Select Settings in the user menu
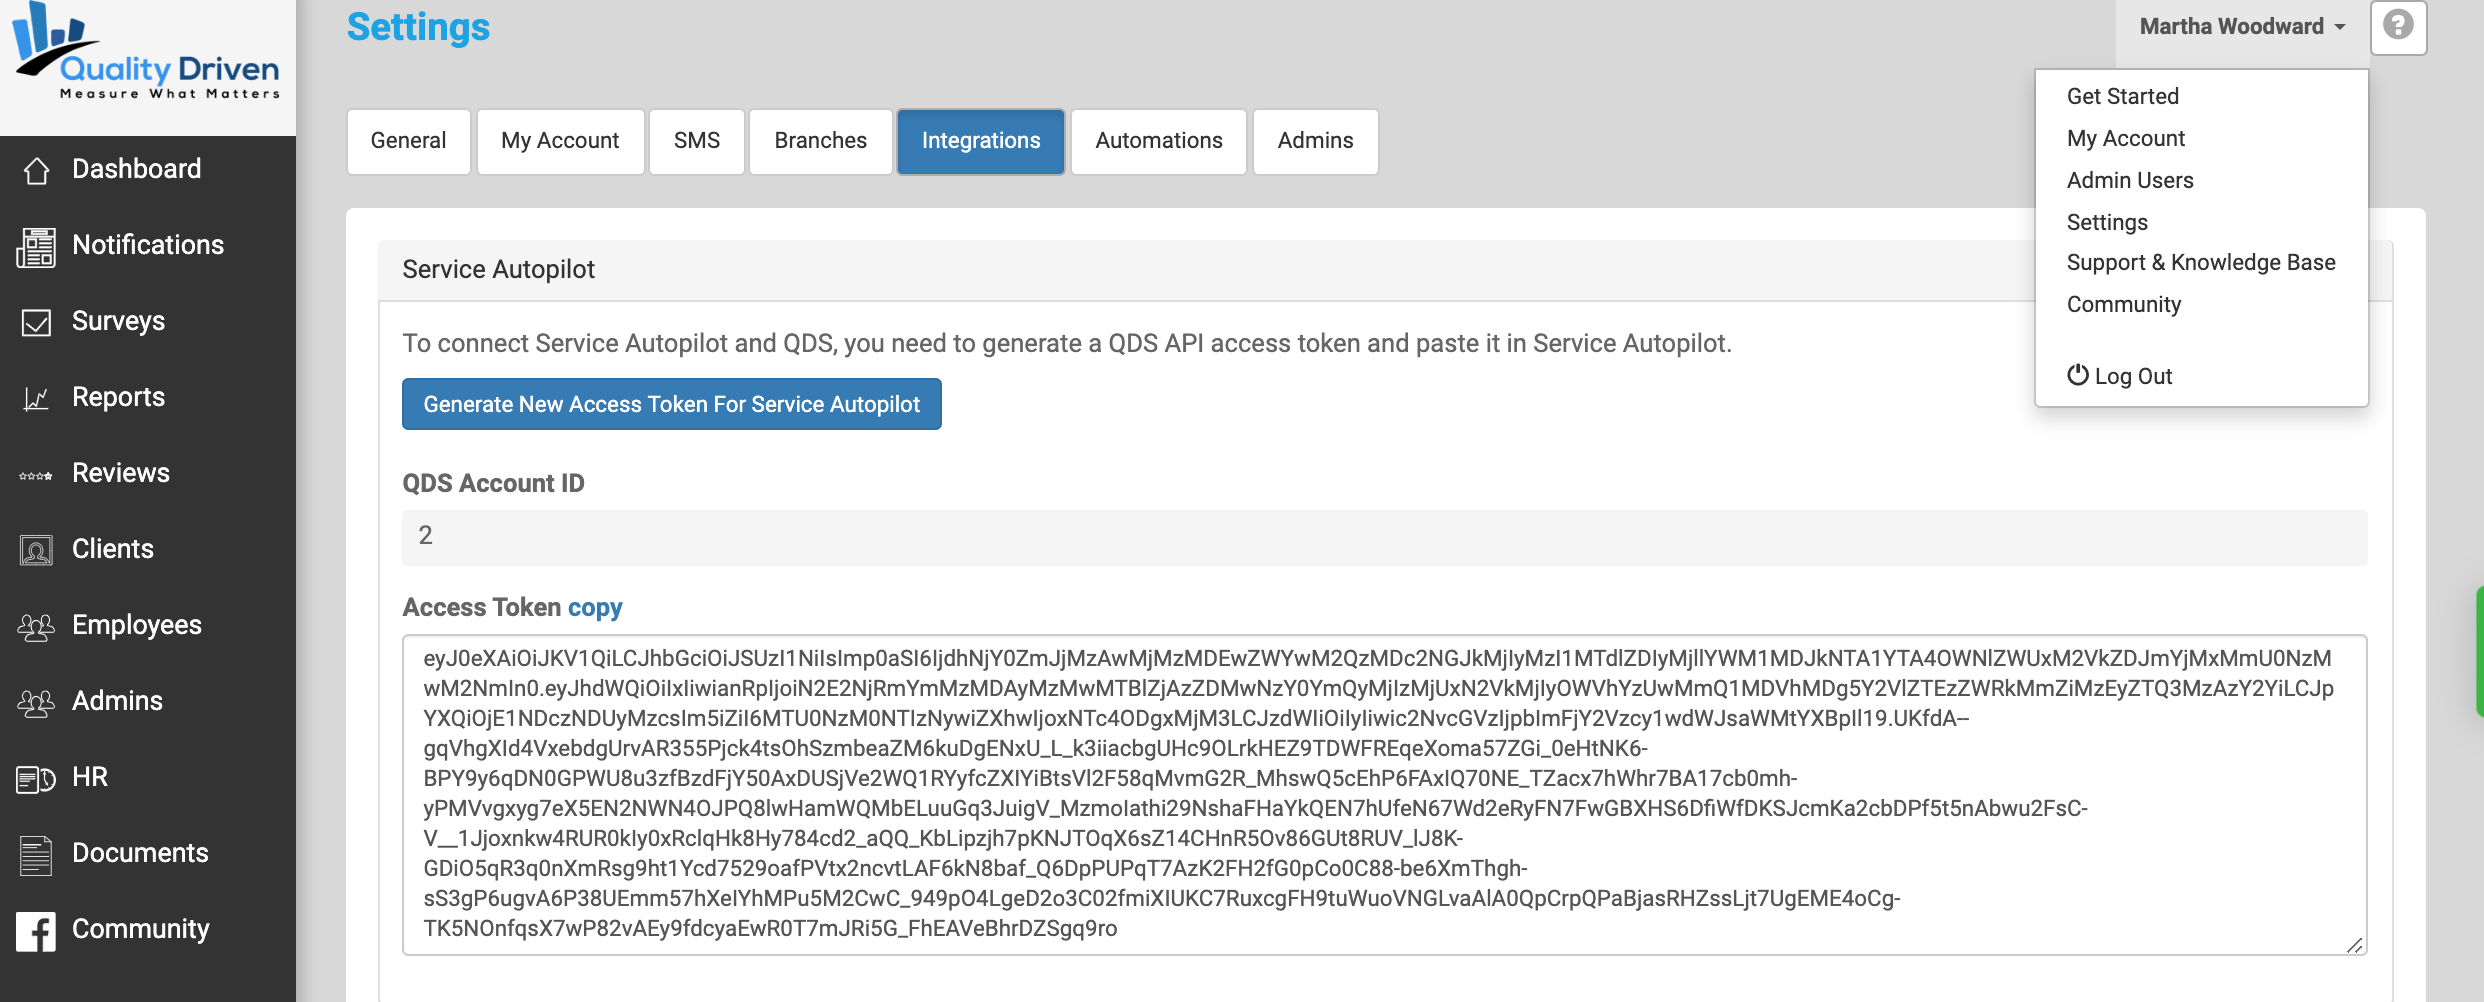 (2107, 222)
